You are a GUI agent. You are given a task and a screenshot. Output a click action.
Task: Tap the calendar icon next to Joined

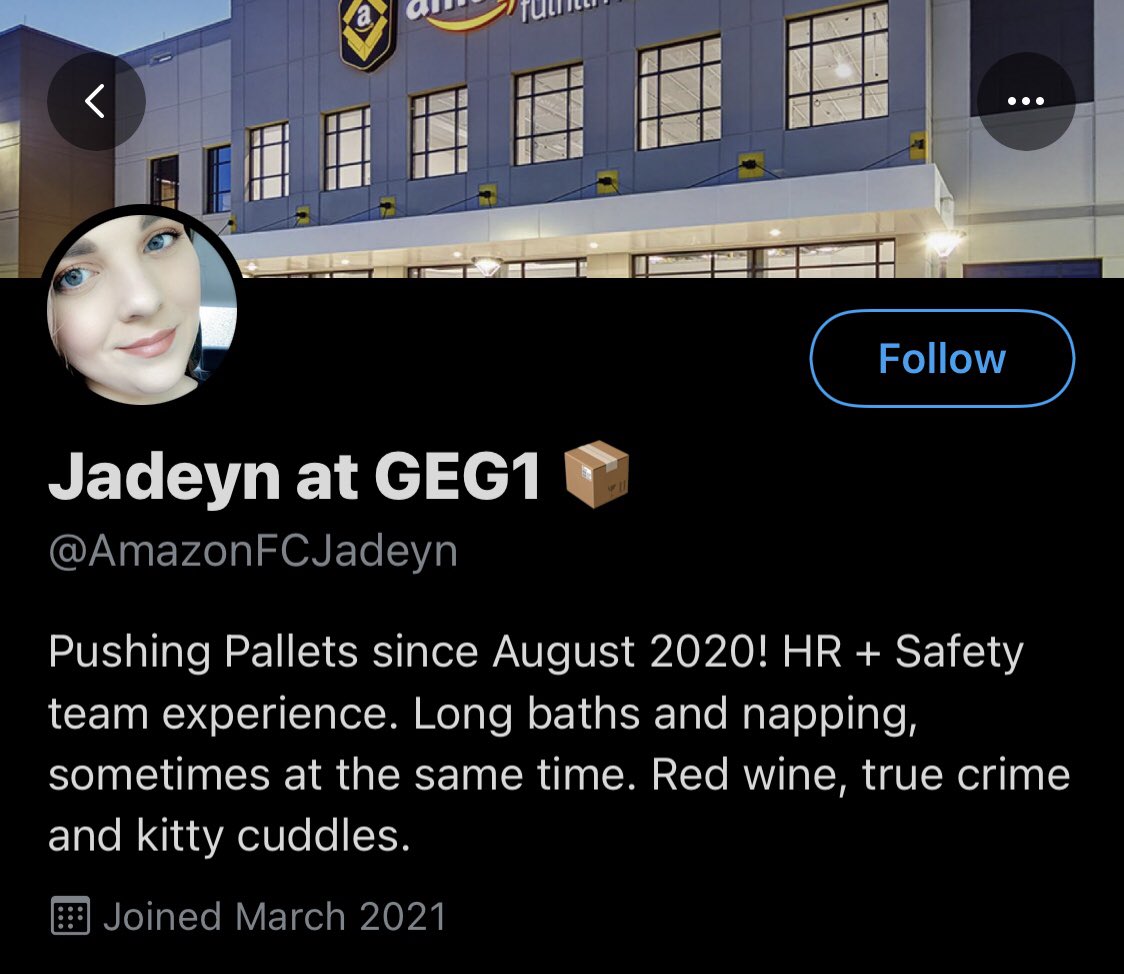pyautogui.click(x=70, y=916)
